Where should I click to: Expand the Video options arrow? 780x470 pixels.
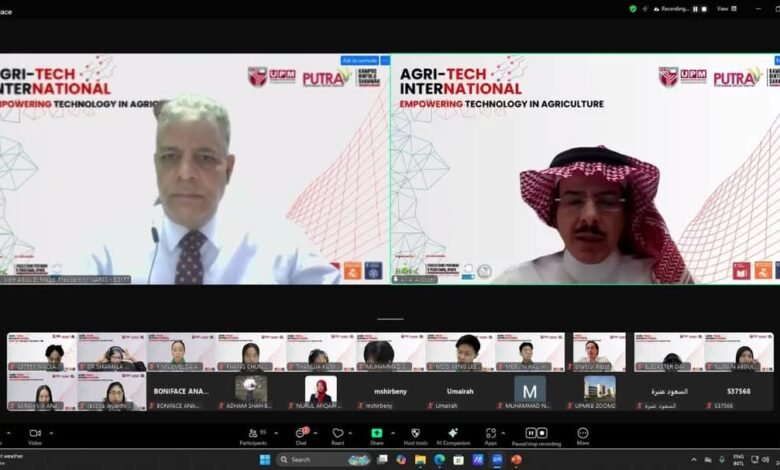(51, 433)
